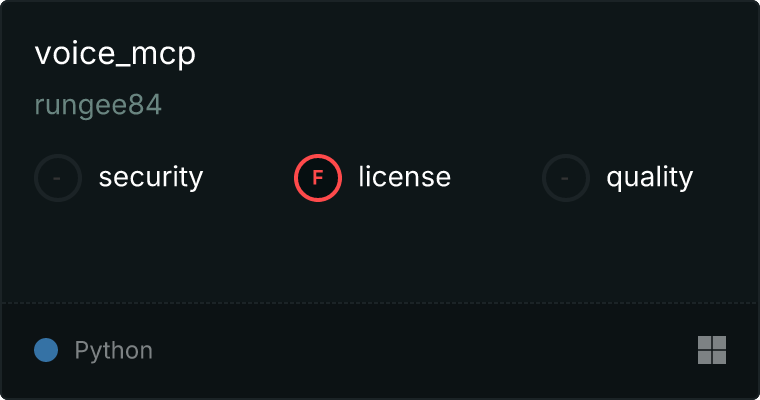Image resolution: width=760 pixels, height=400 pixels.
Task: Click the security label text
Action: (151, 177)
